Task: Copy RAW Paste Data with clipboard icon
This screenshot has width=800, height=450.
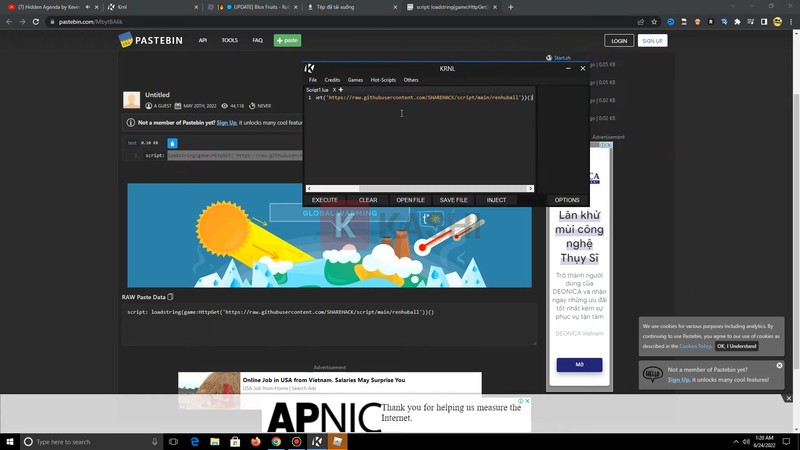Action: [x=170, y=297]
